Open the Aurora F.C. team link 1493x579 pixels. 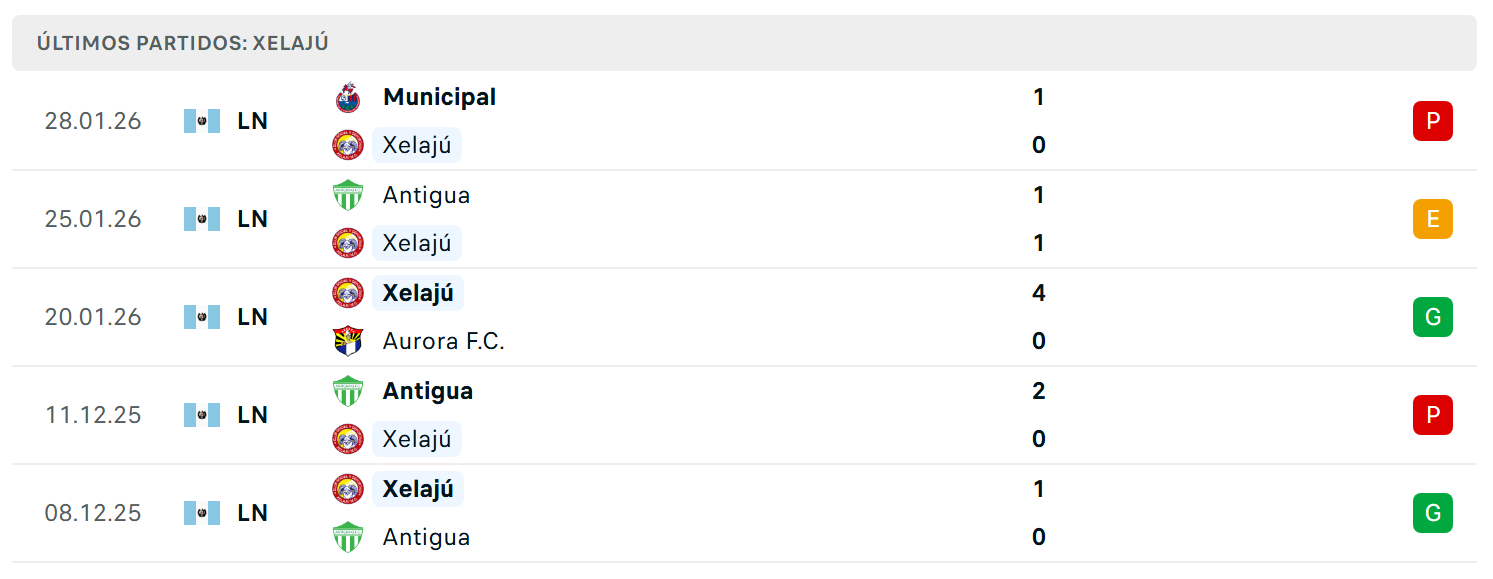pos(444,341)
